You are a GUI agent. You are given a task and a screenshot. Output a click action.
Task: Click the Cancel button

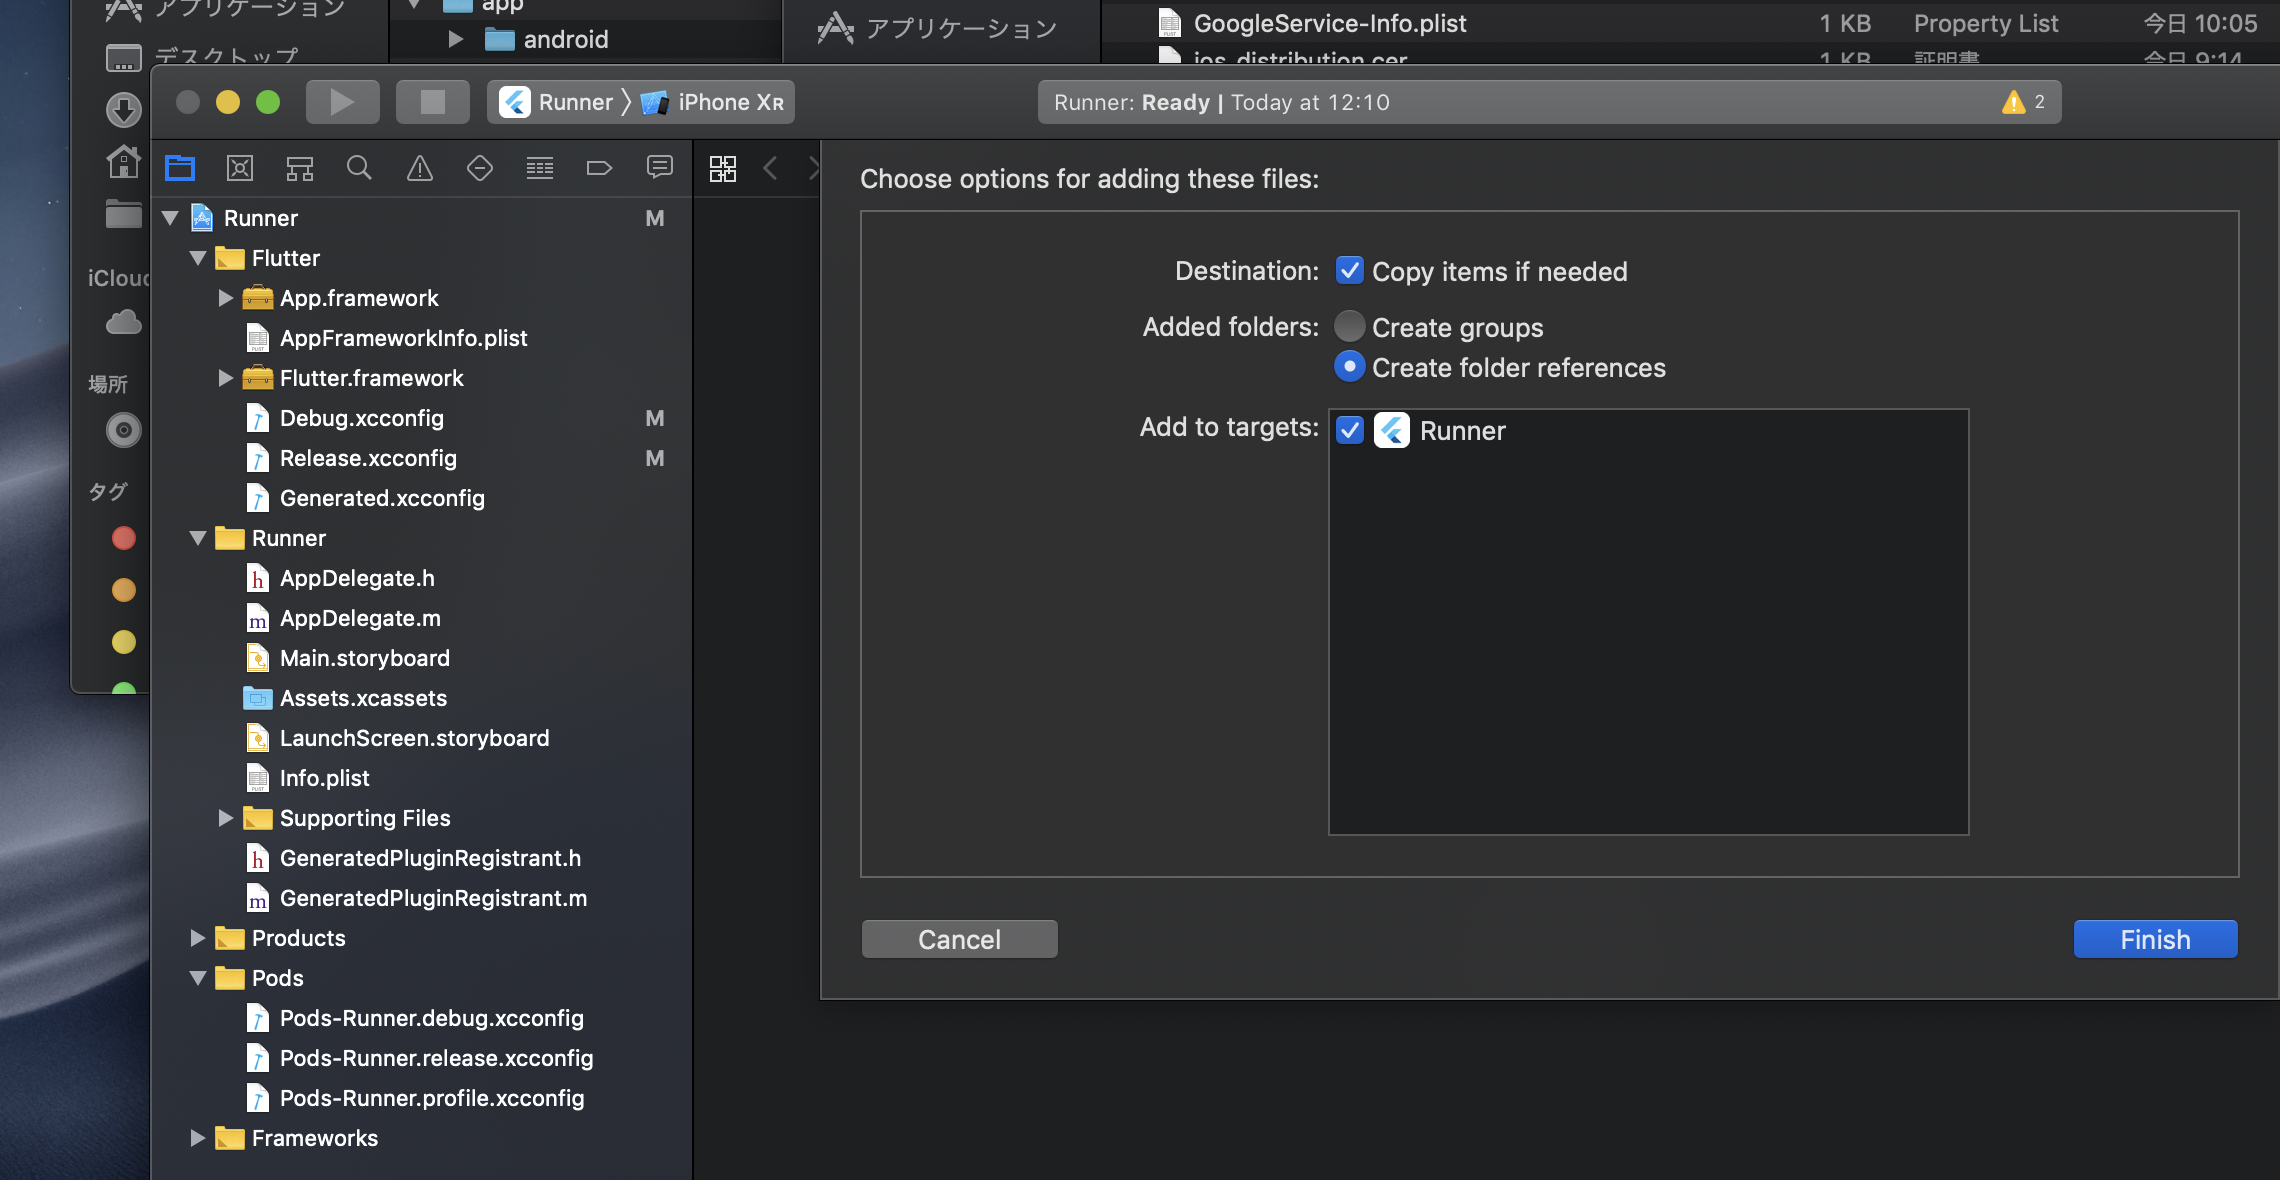(959, 939)
